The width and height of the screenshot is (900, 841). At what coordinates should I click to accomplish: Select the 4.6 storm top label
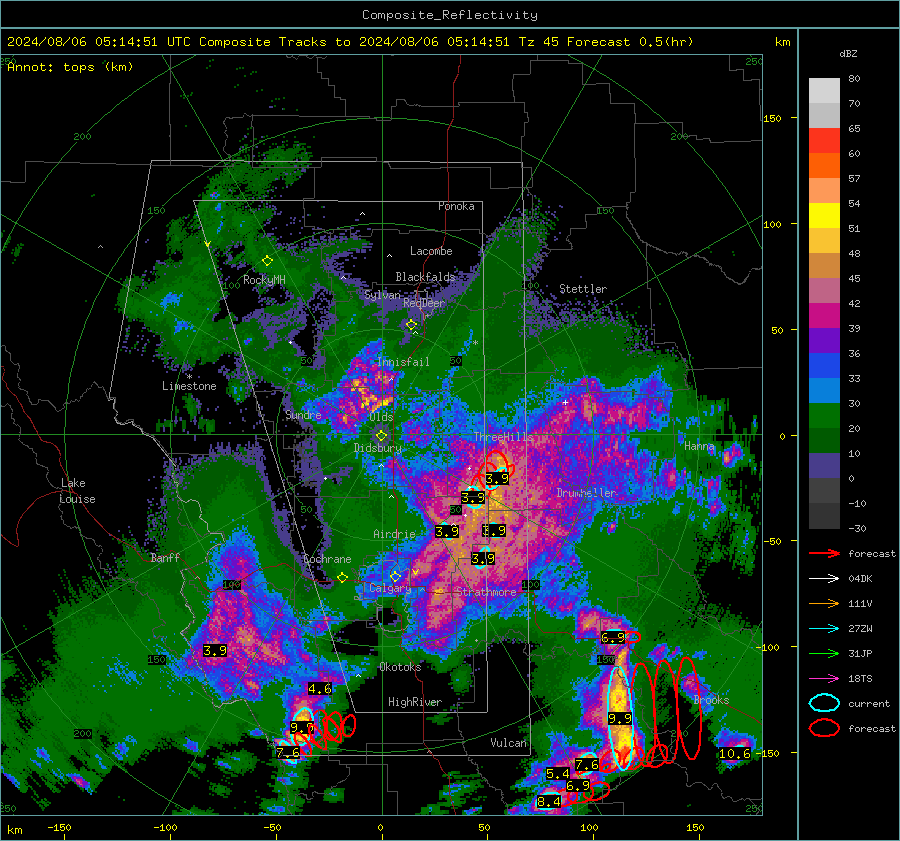[x=320, y=688]
